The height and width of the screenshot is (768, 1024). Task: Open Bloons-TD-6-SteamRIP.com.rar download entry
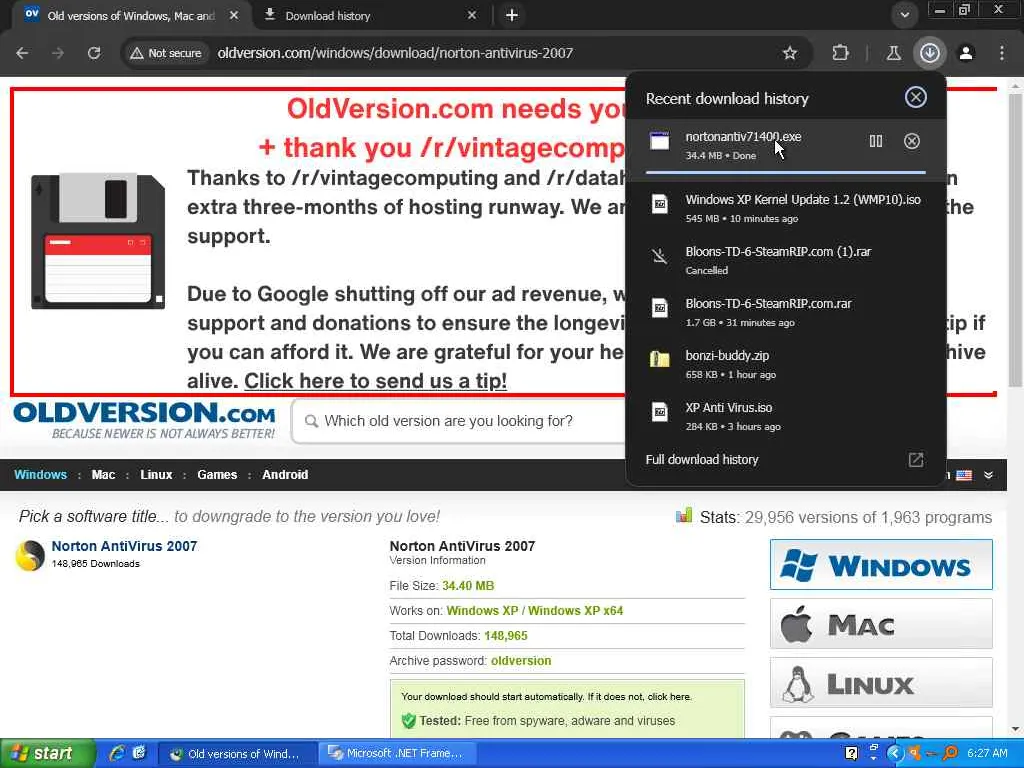click(786, 312)
